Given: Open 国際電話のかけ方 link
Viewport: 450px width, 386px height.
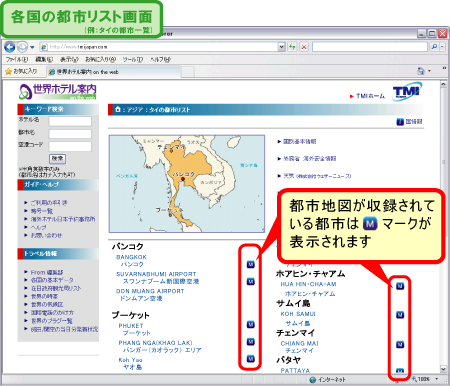Looking at the screenshot, I should click(x=52, y=313).
